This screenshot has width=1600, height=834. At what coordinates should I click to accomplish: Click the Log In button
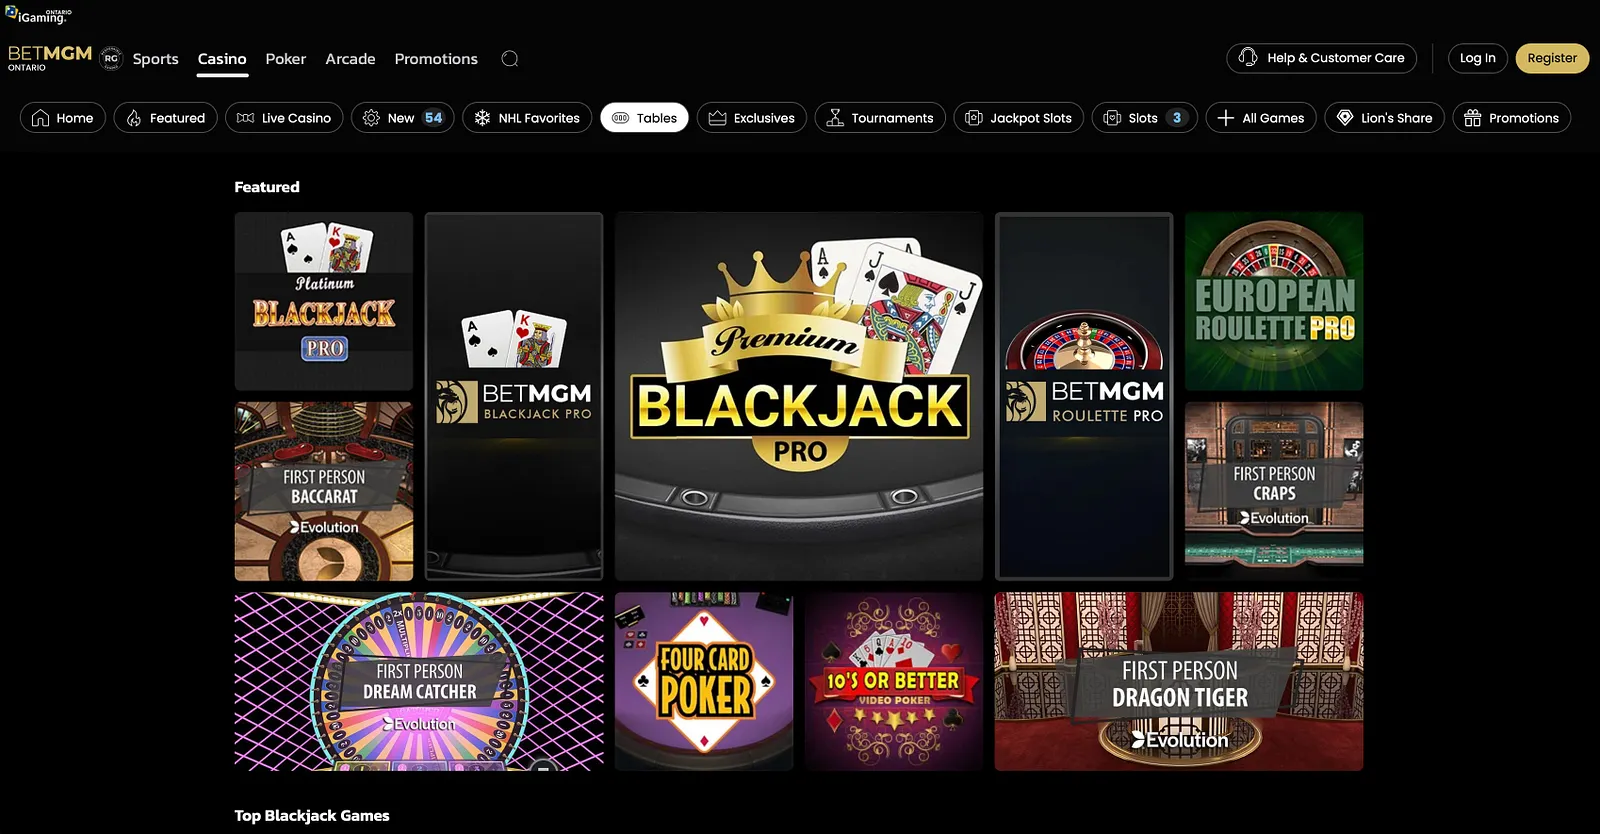point(1477,58)
